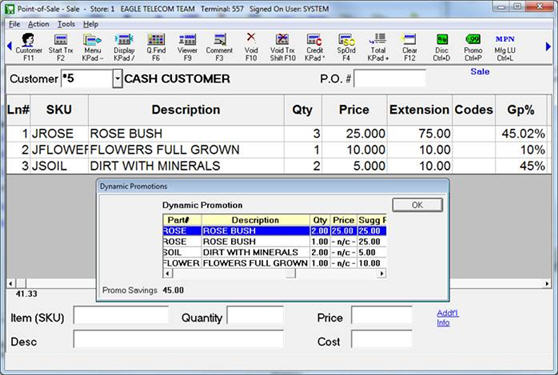
Task: Click the JSOIL SKU cell
Action: pyautogui.click(x=59, y=166)
